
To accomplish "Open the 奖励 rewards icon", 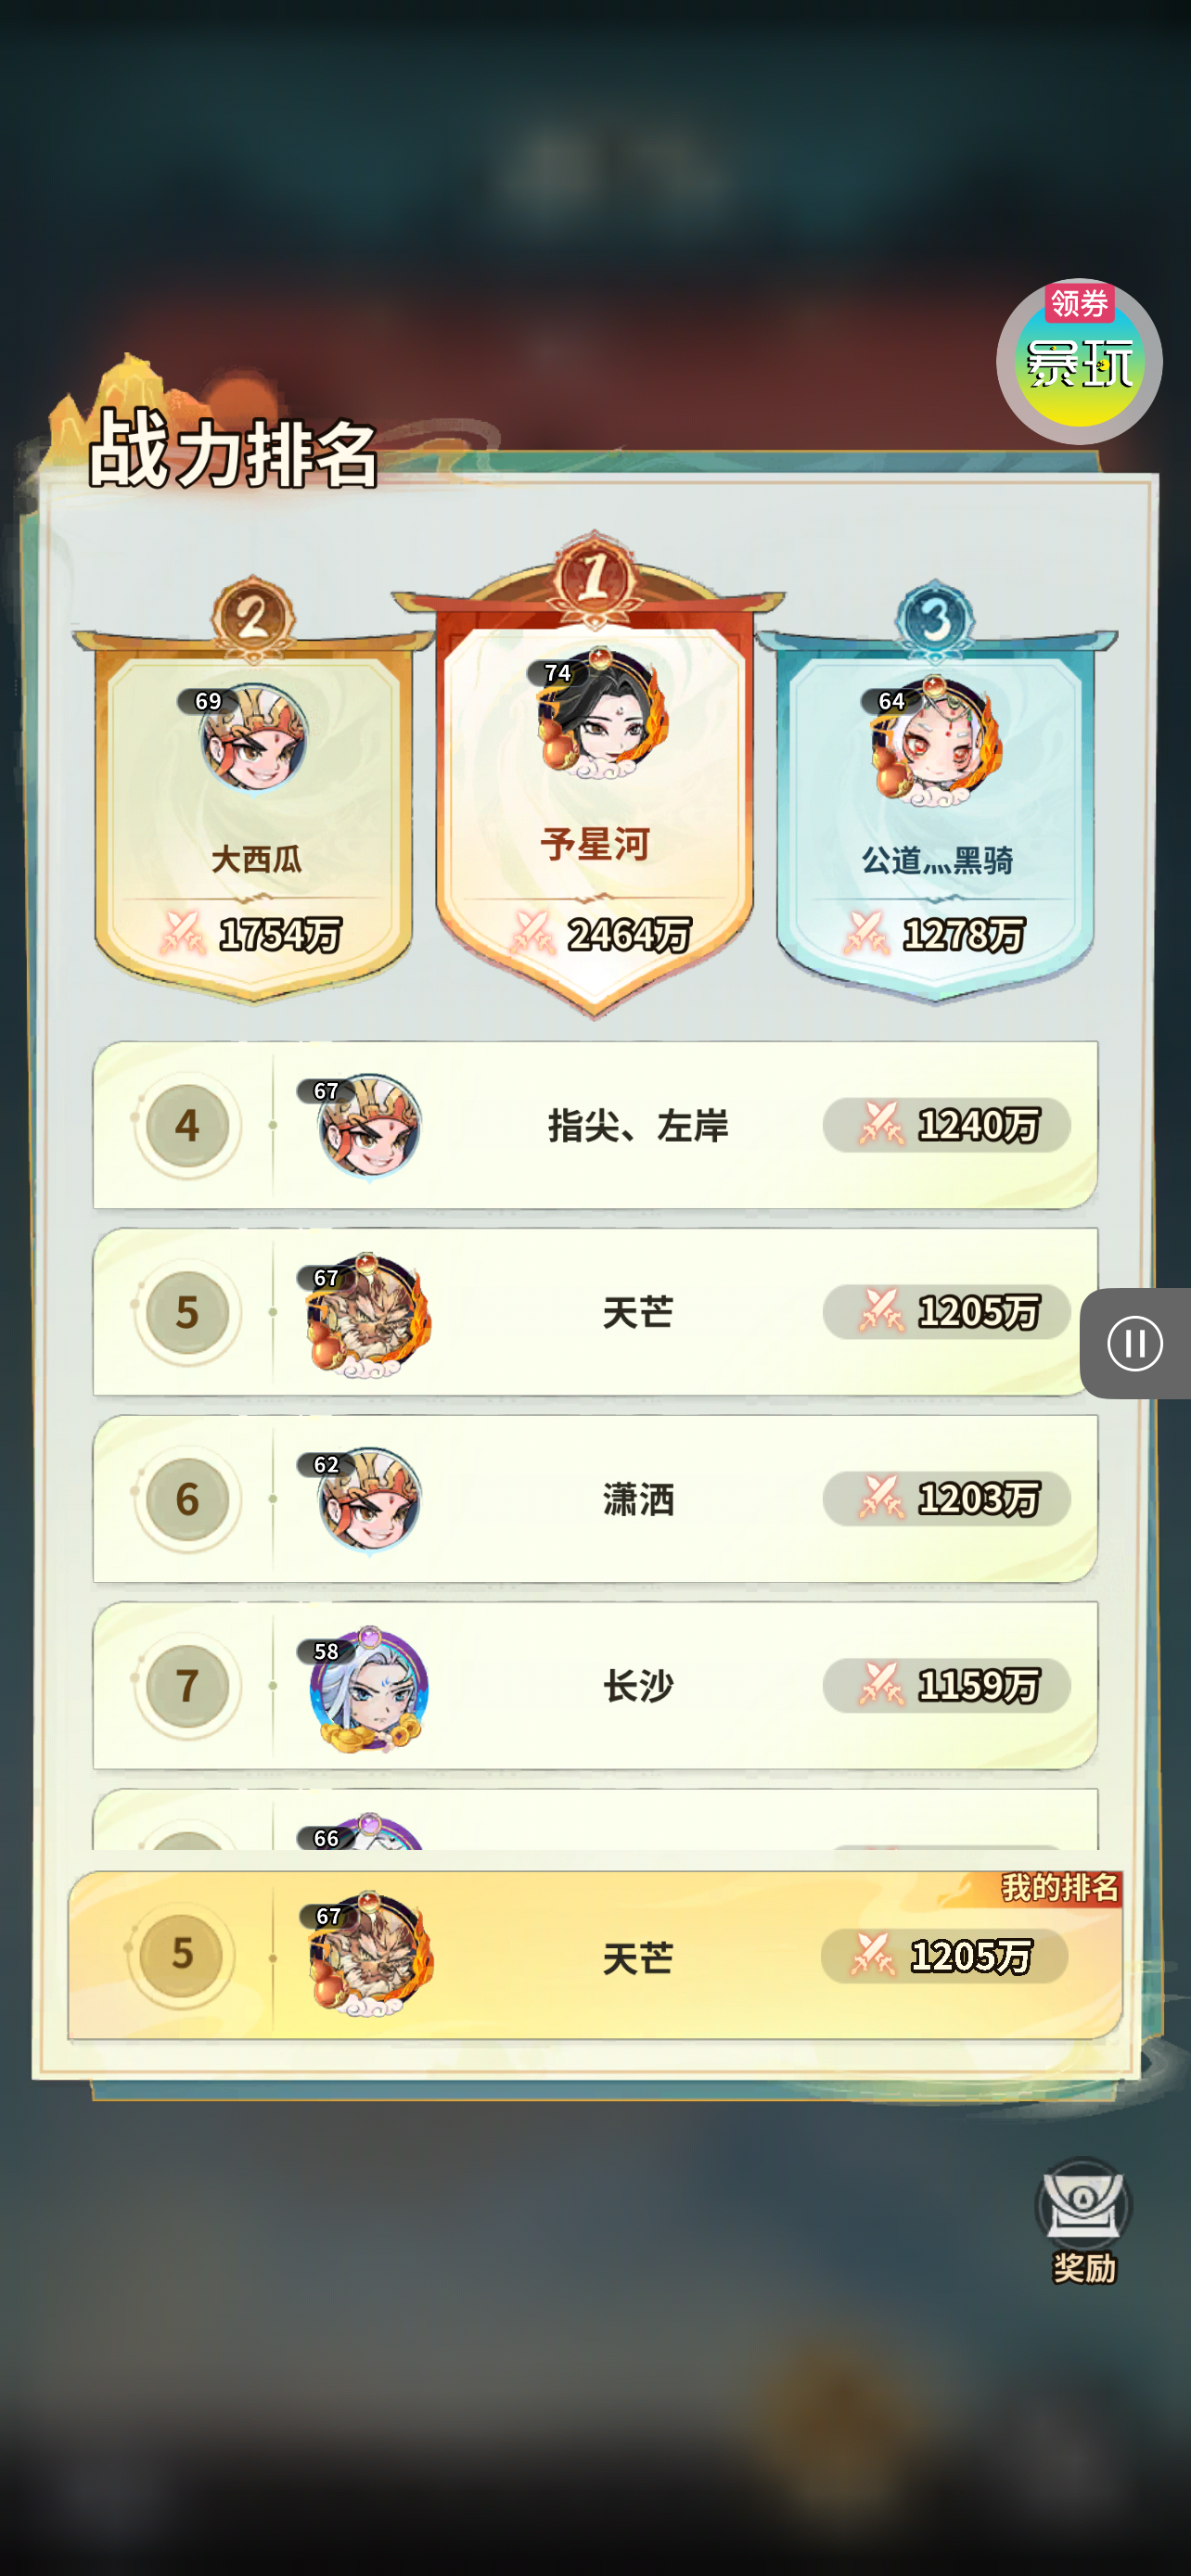I will (x=1083, y=2220).
